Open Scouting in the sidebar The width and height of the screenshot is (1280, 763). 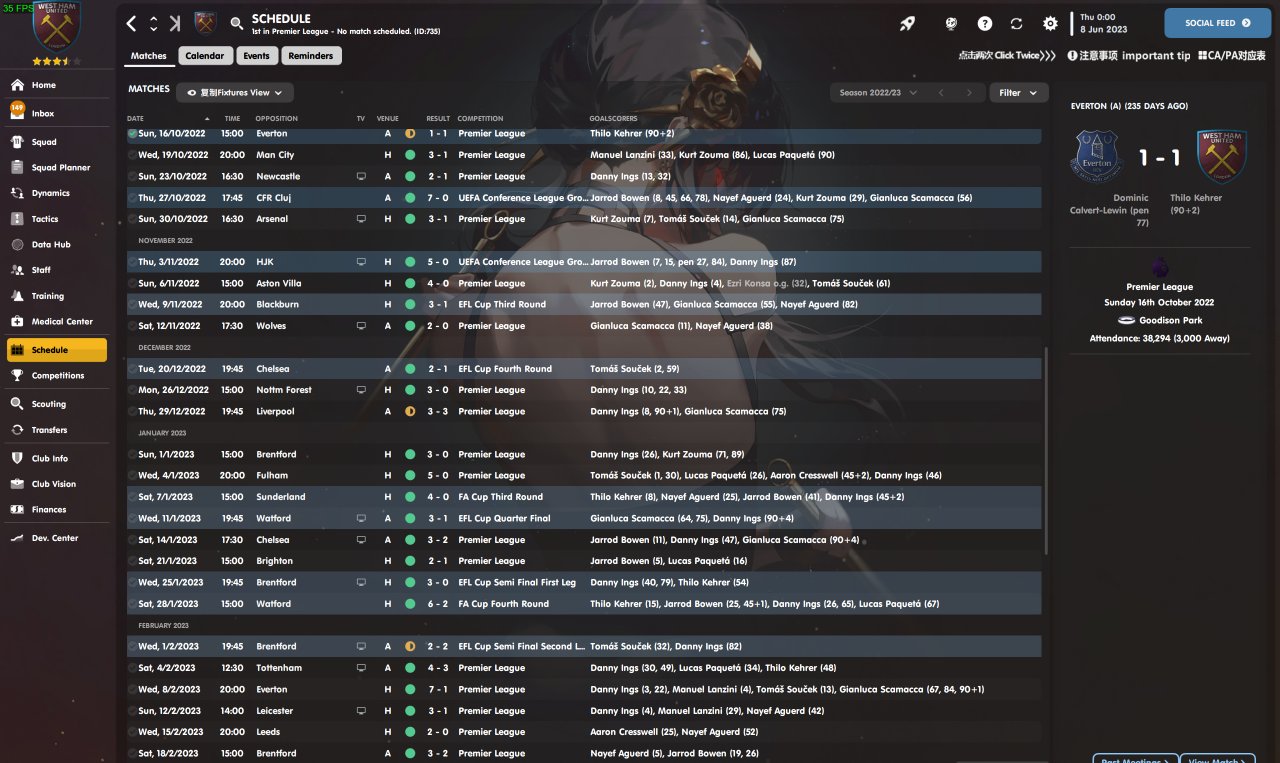59,404
